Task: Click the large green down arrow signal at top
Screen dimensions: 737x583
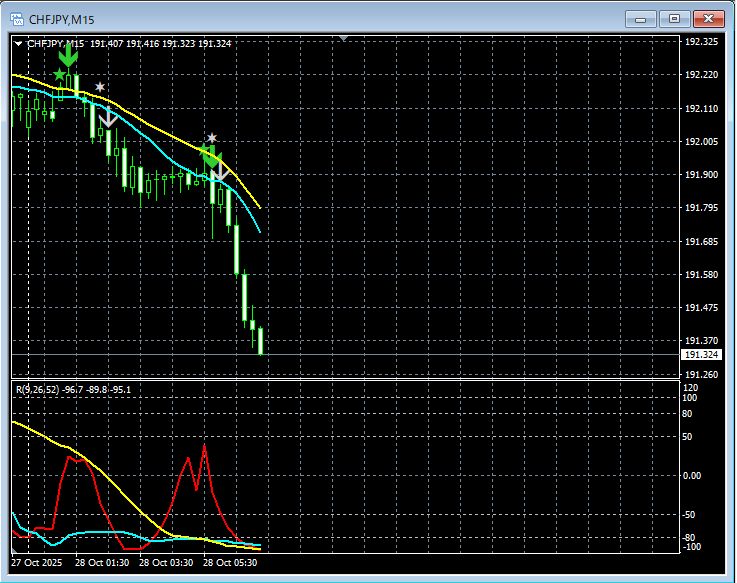Action: [x=68, y=55]
